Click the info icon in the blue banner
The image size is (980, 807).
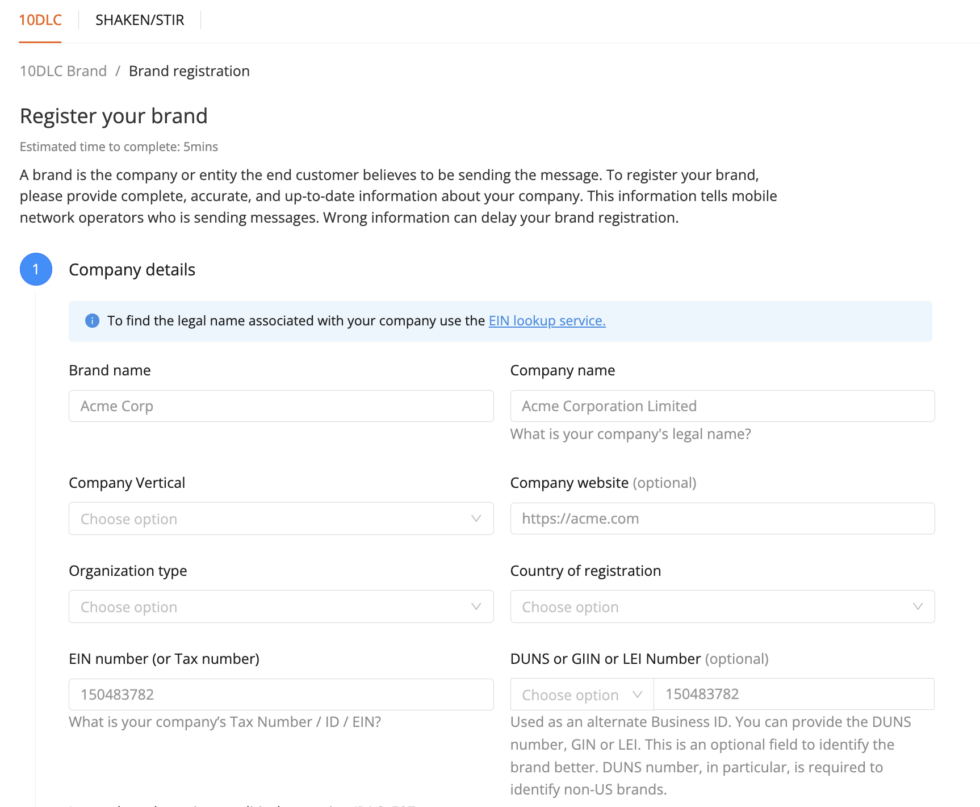tap(91, 321)
